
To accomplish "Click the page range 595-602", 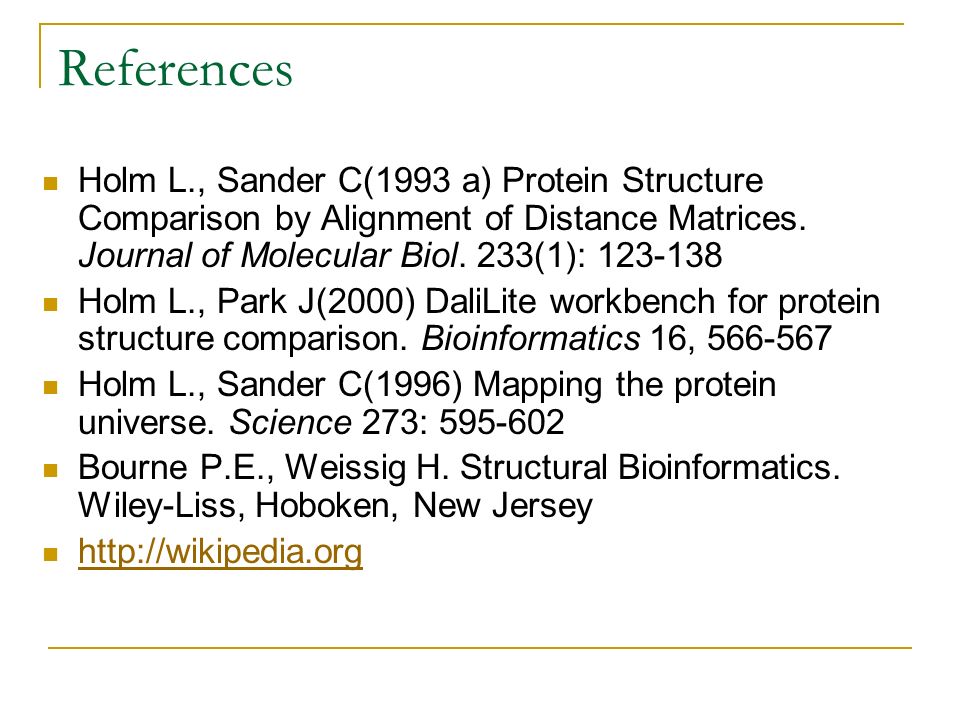I will pyautogui.click(x=501, y=422).
